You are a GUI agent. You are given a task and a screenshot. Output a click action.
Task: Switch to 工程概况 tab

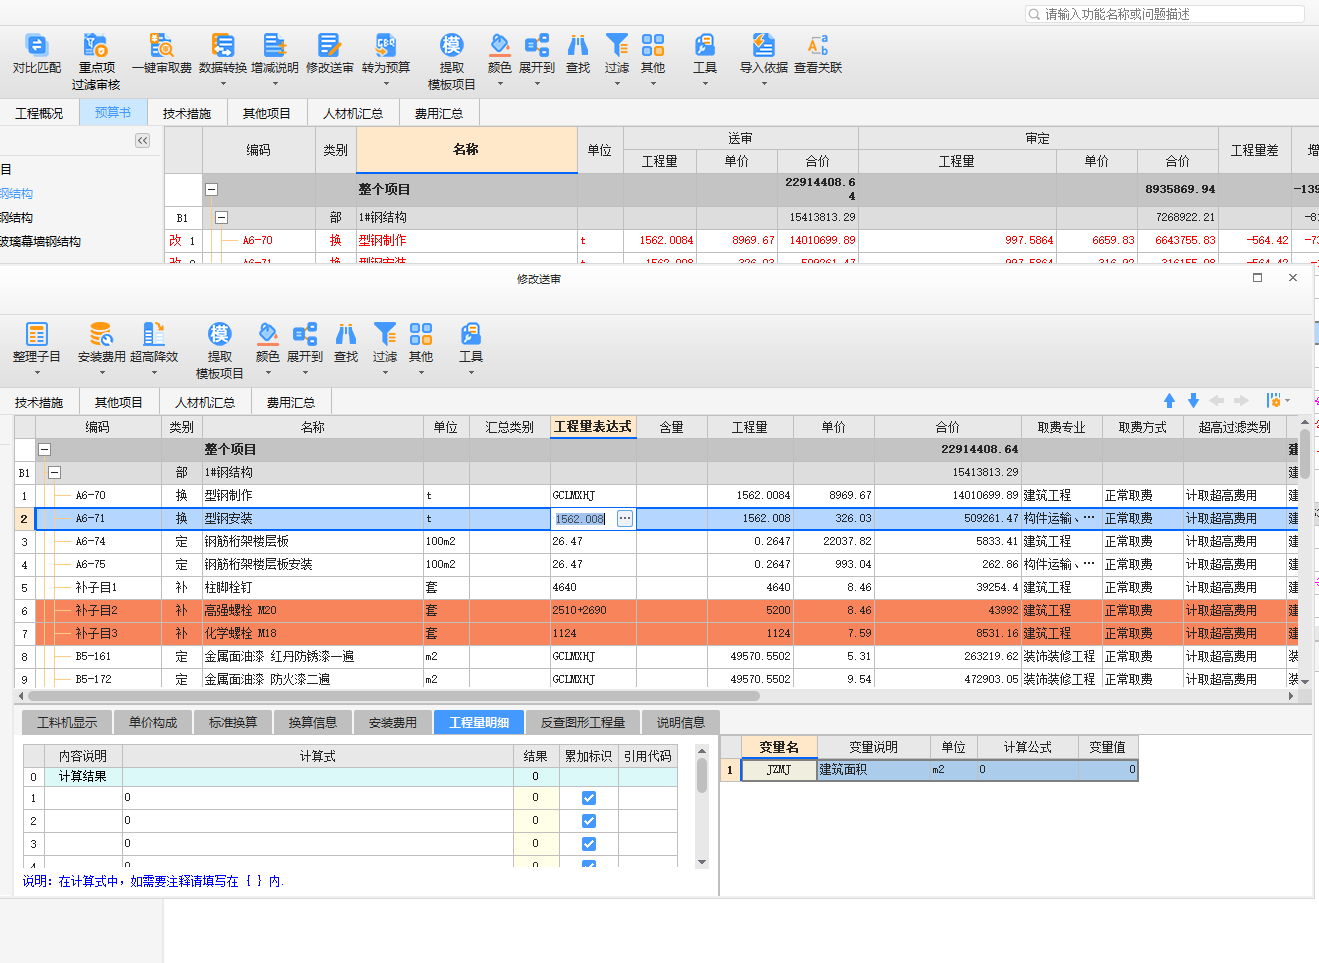pyautogui.click(x=39, y=113)
